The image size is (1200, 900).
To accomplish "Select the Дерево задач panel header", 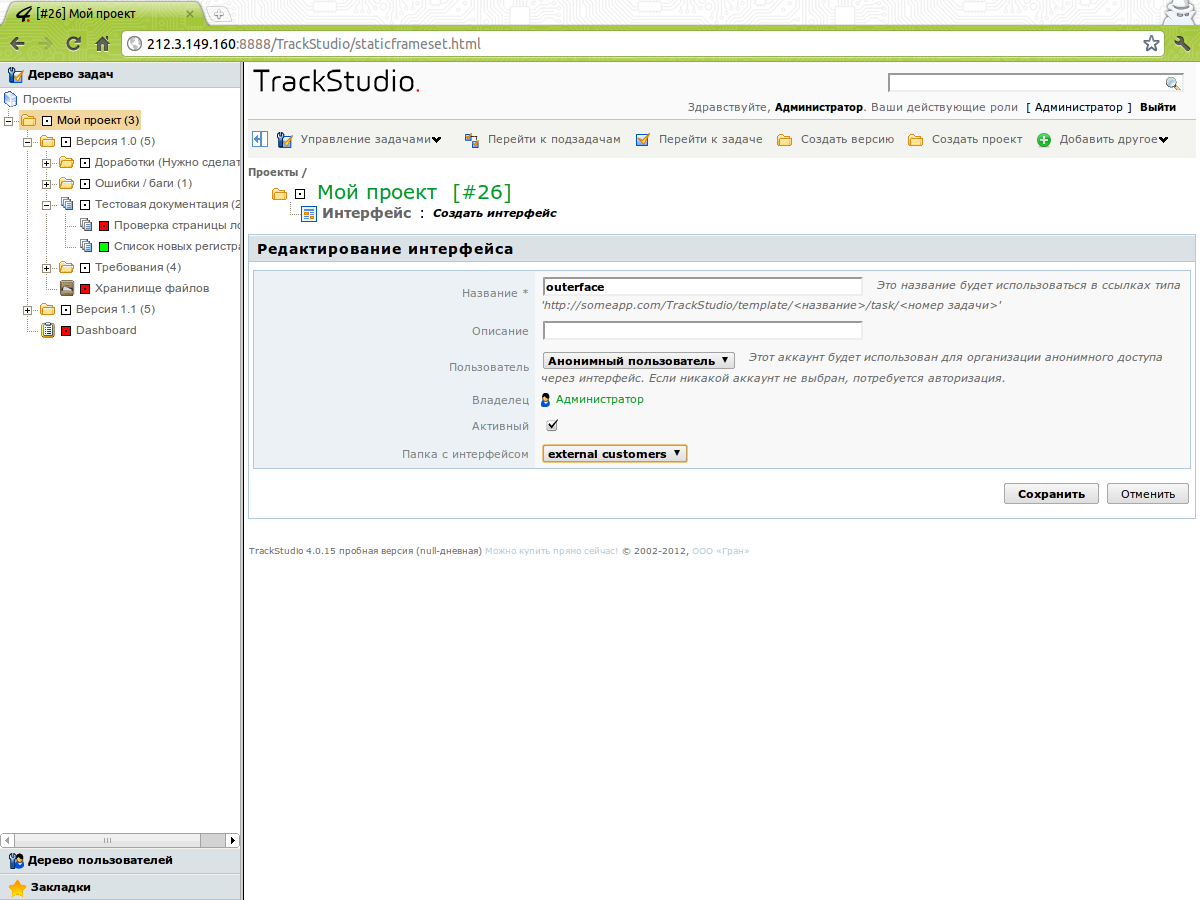I will (121, 74).
